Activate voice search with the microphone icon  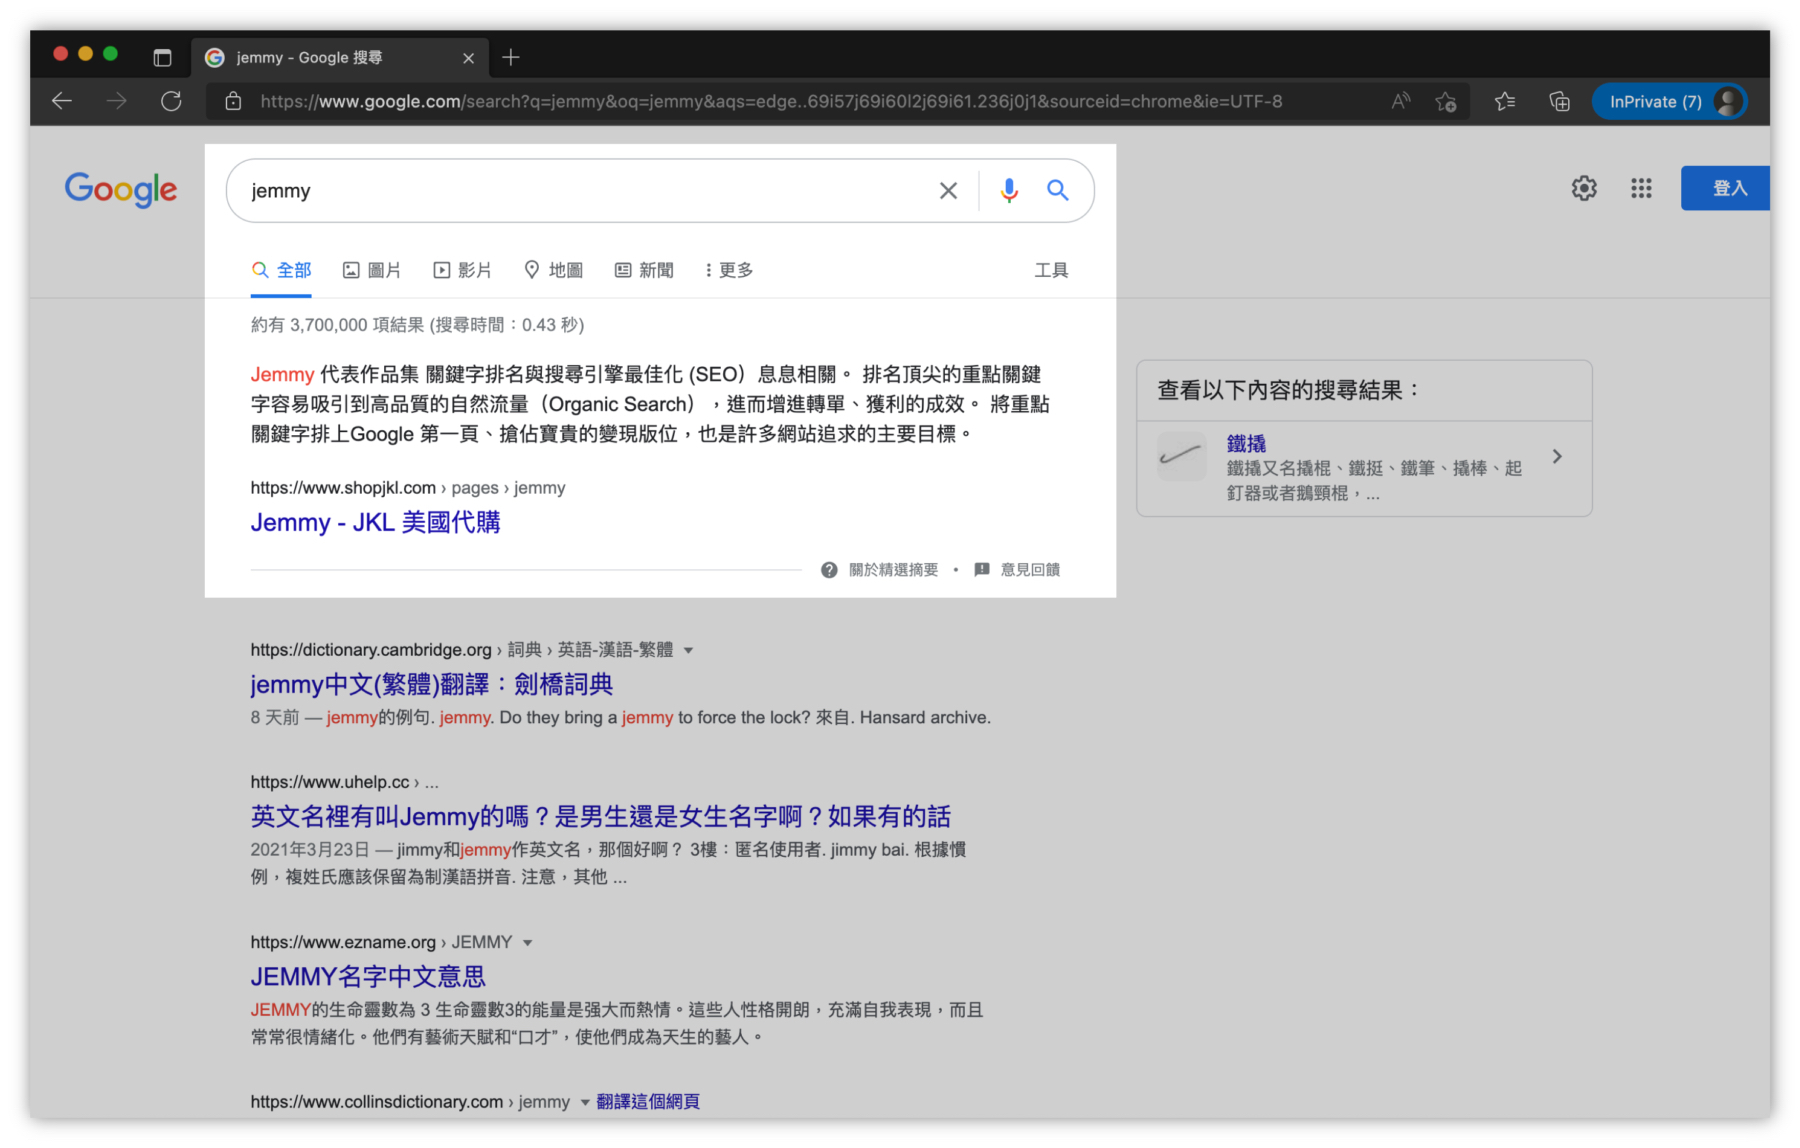(x=1009, y=190)
